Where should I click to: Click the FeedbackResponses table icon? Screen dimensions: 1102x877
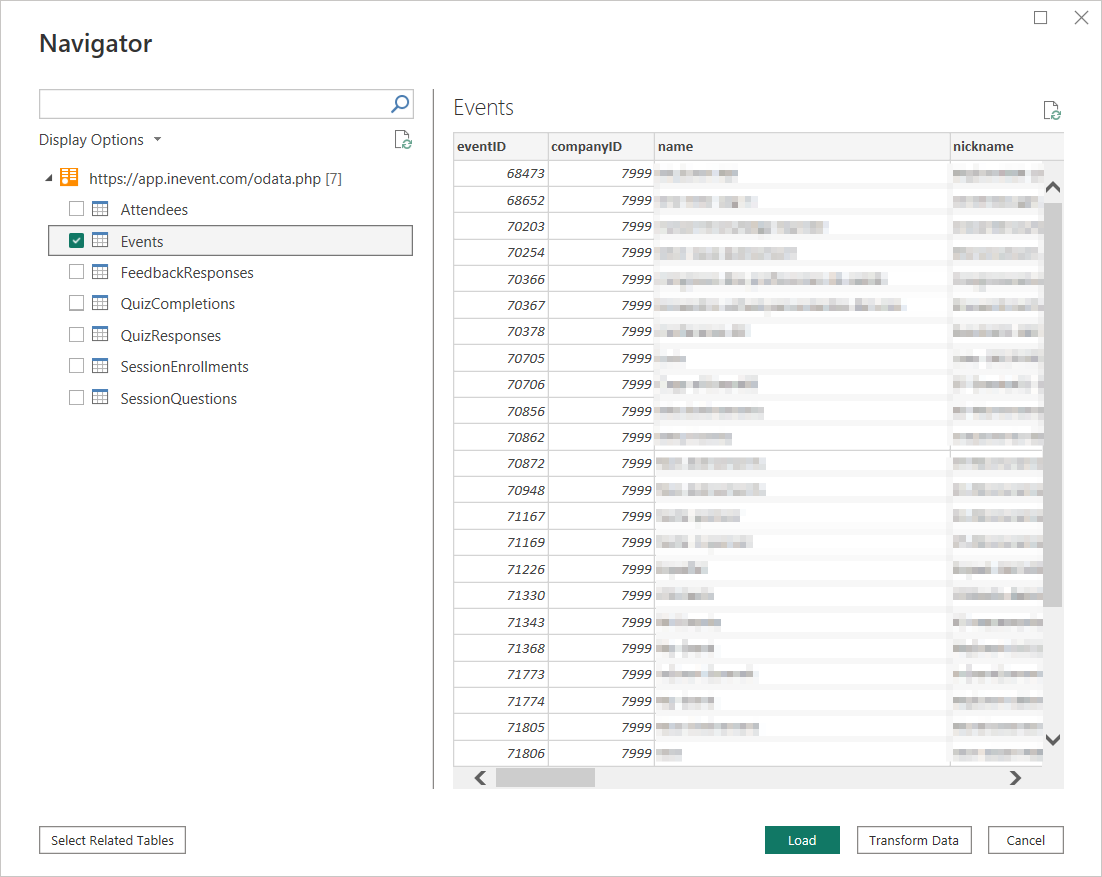click(100, 272)
